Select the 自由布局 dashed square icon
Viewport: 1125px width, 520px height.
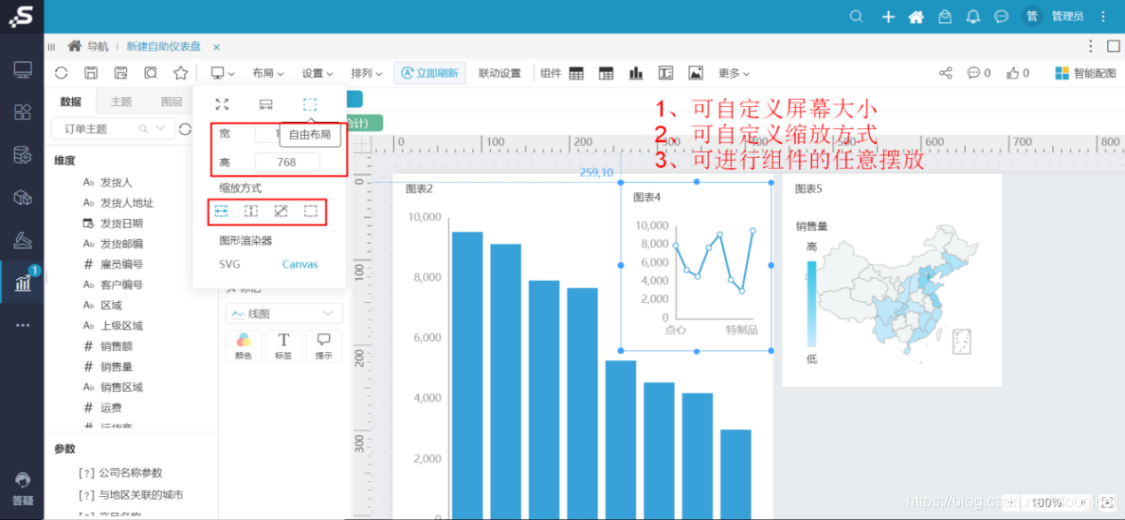click(309, 105)
